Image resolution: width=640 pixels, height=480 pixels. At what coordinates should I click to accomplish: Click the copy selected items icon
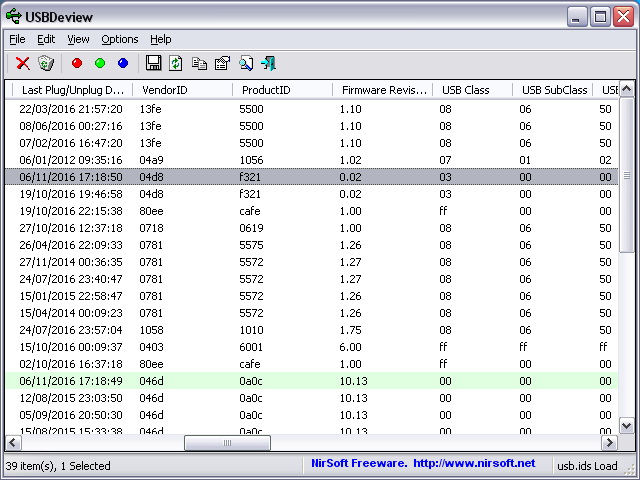(x=199, y=63)
